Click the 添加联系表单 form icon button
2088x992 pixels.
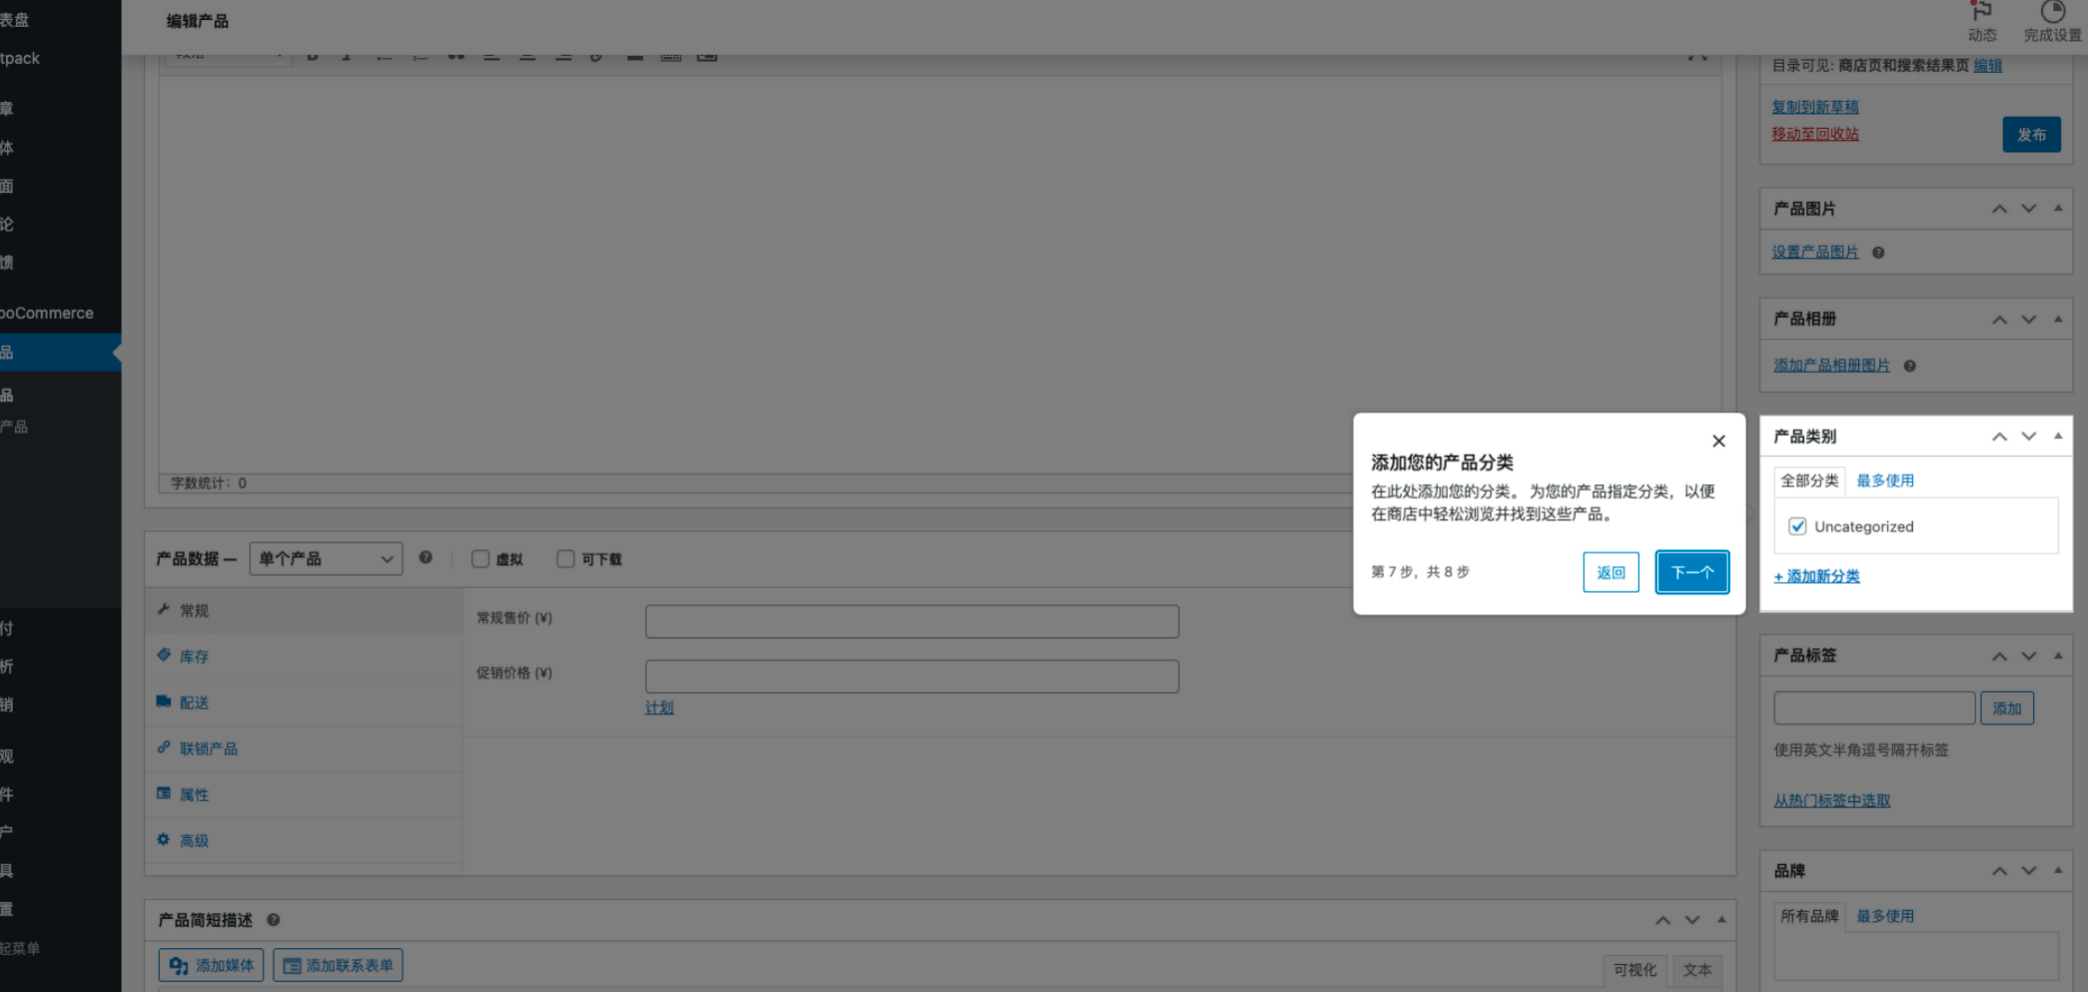pyautogui.click(x=338, y=965)
